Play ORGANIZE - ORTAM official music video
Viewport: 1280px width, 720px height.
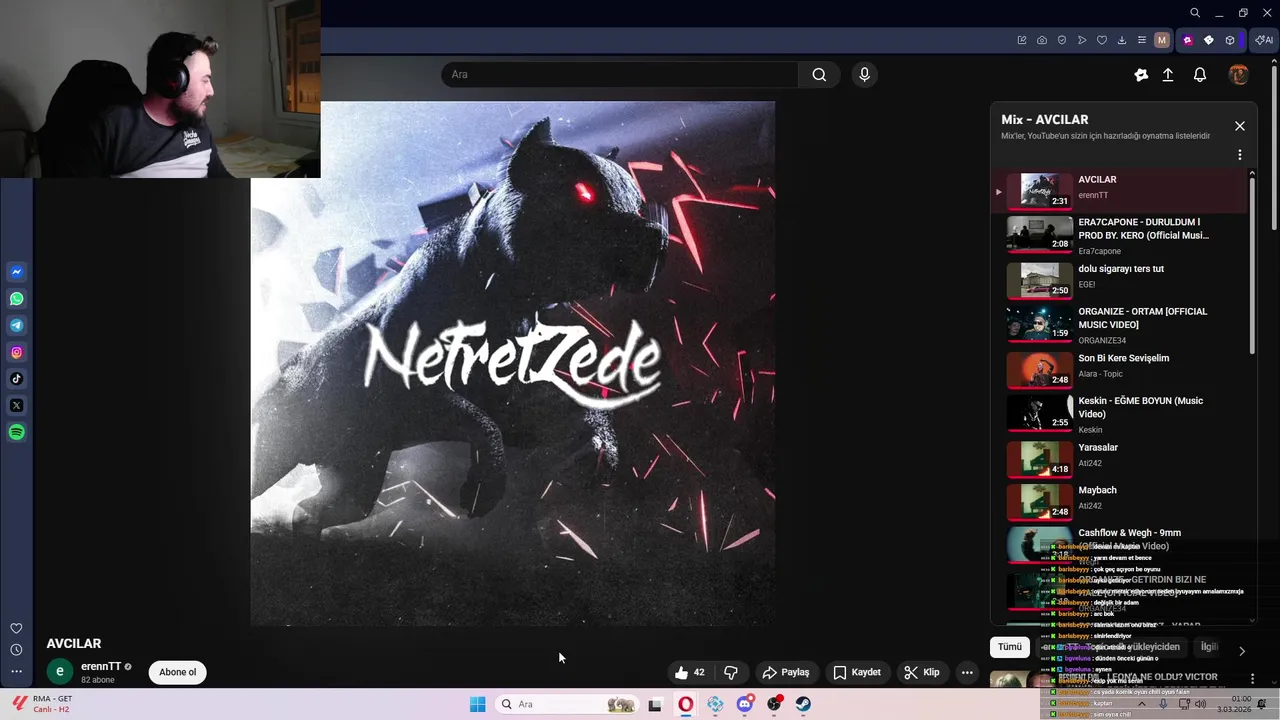(1120, 325)
